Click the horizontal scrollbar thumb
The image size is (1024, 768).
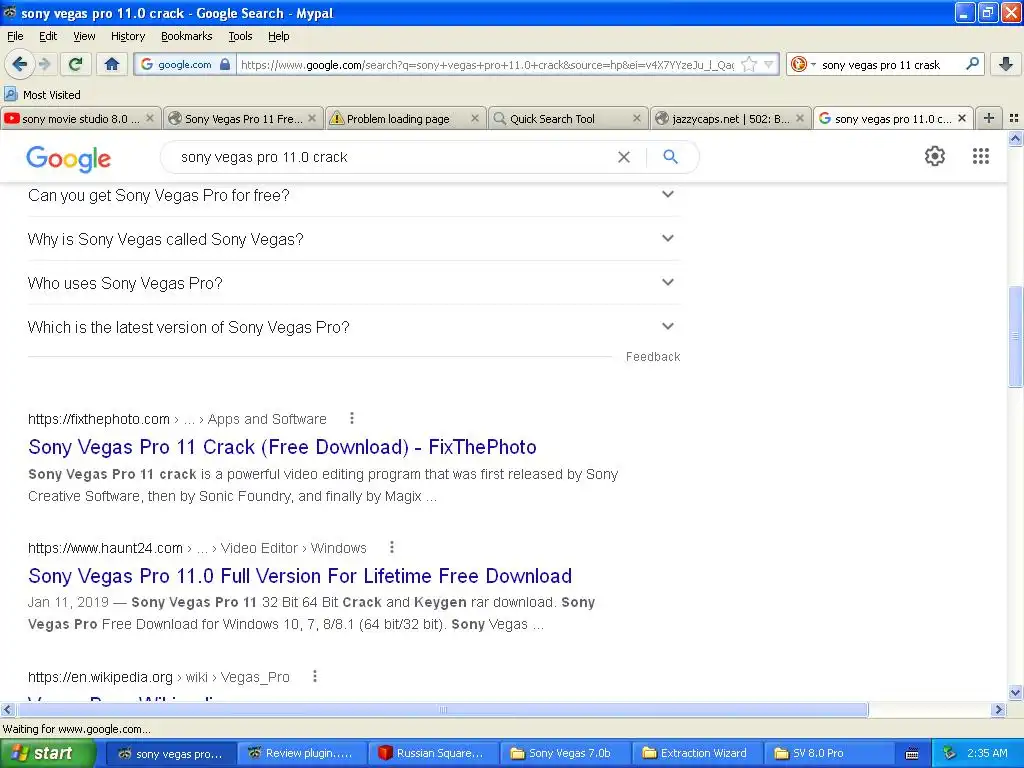(x=442, y=709)
